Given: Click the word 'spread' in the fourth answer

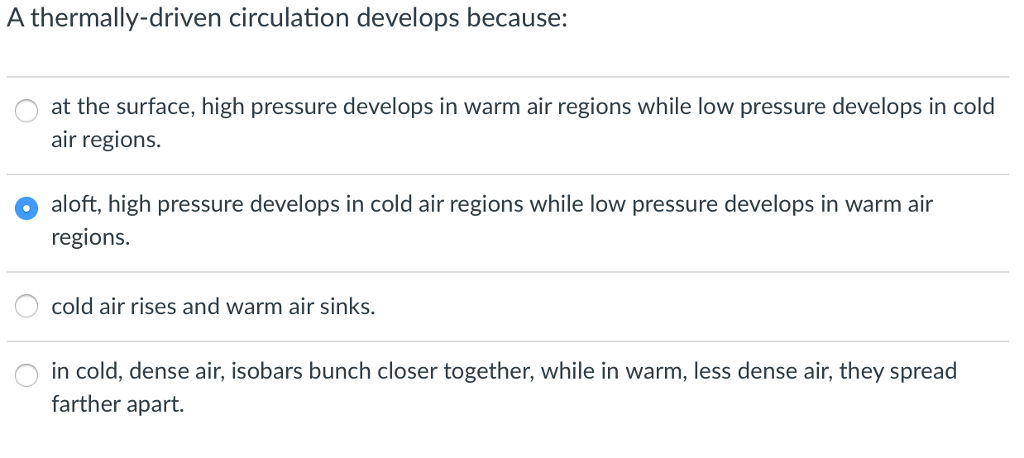Looking at the screenshot, I should [925, 372].
